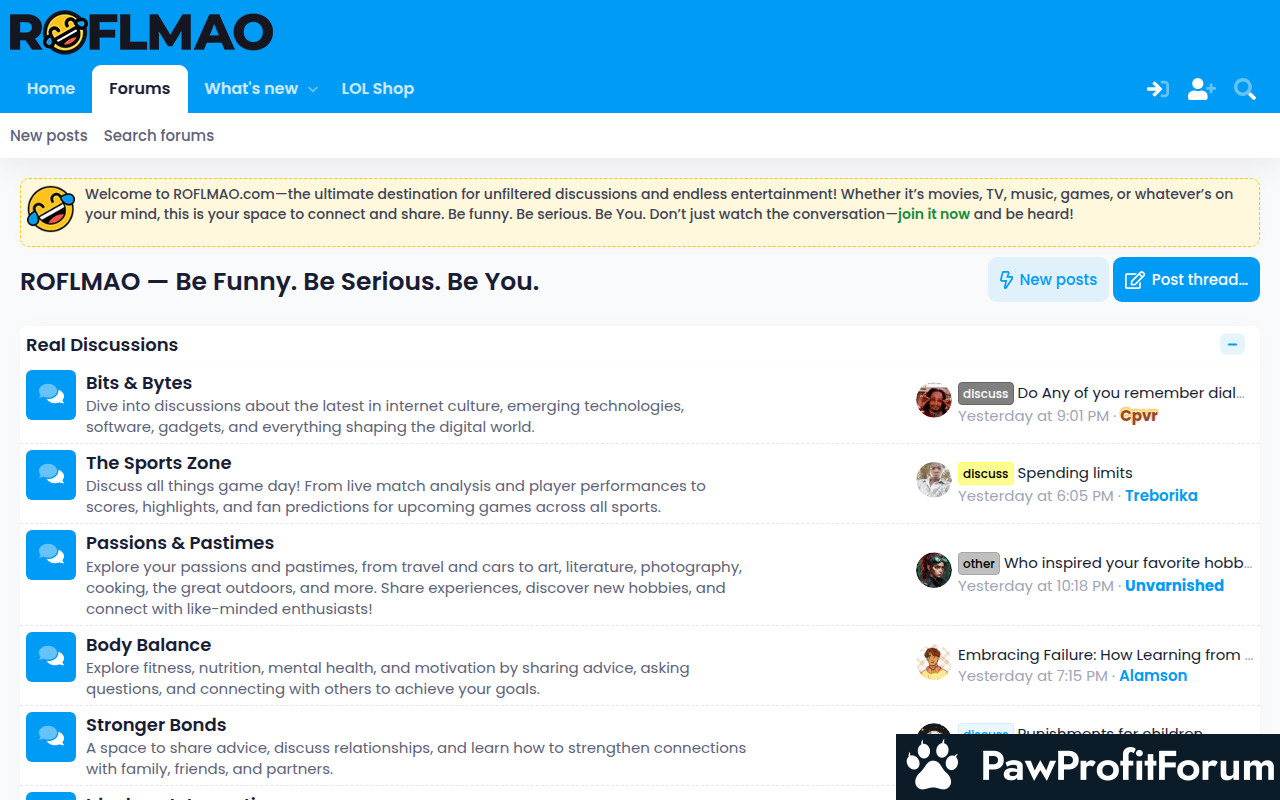Collapse the Real Discussions category
The height and width of the screenshot is (800, 1280).
point(1232,344)
